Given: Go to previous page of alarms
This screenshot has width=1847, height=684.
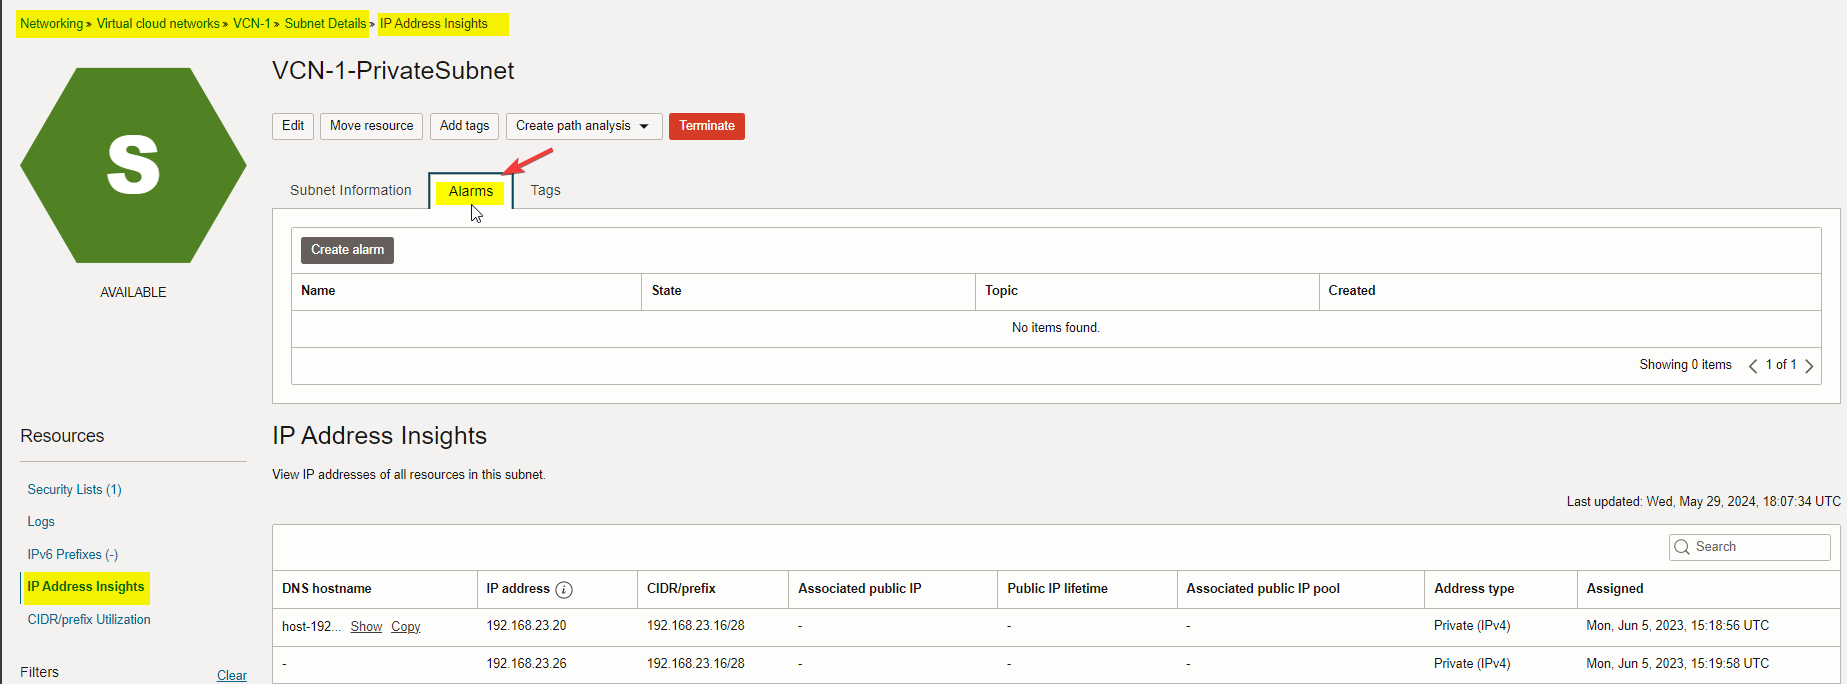Looking at the screenshot, I should (1753, 366).
